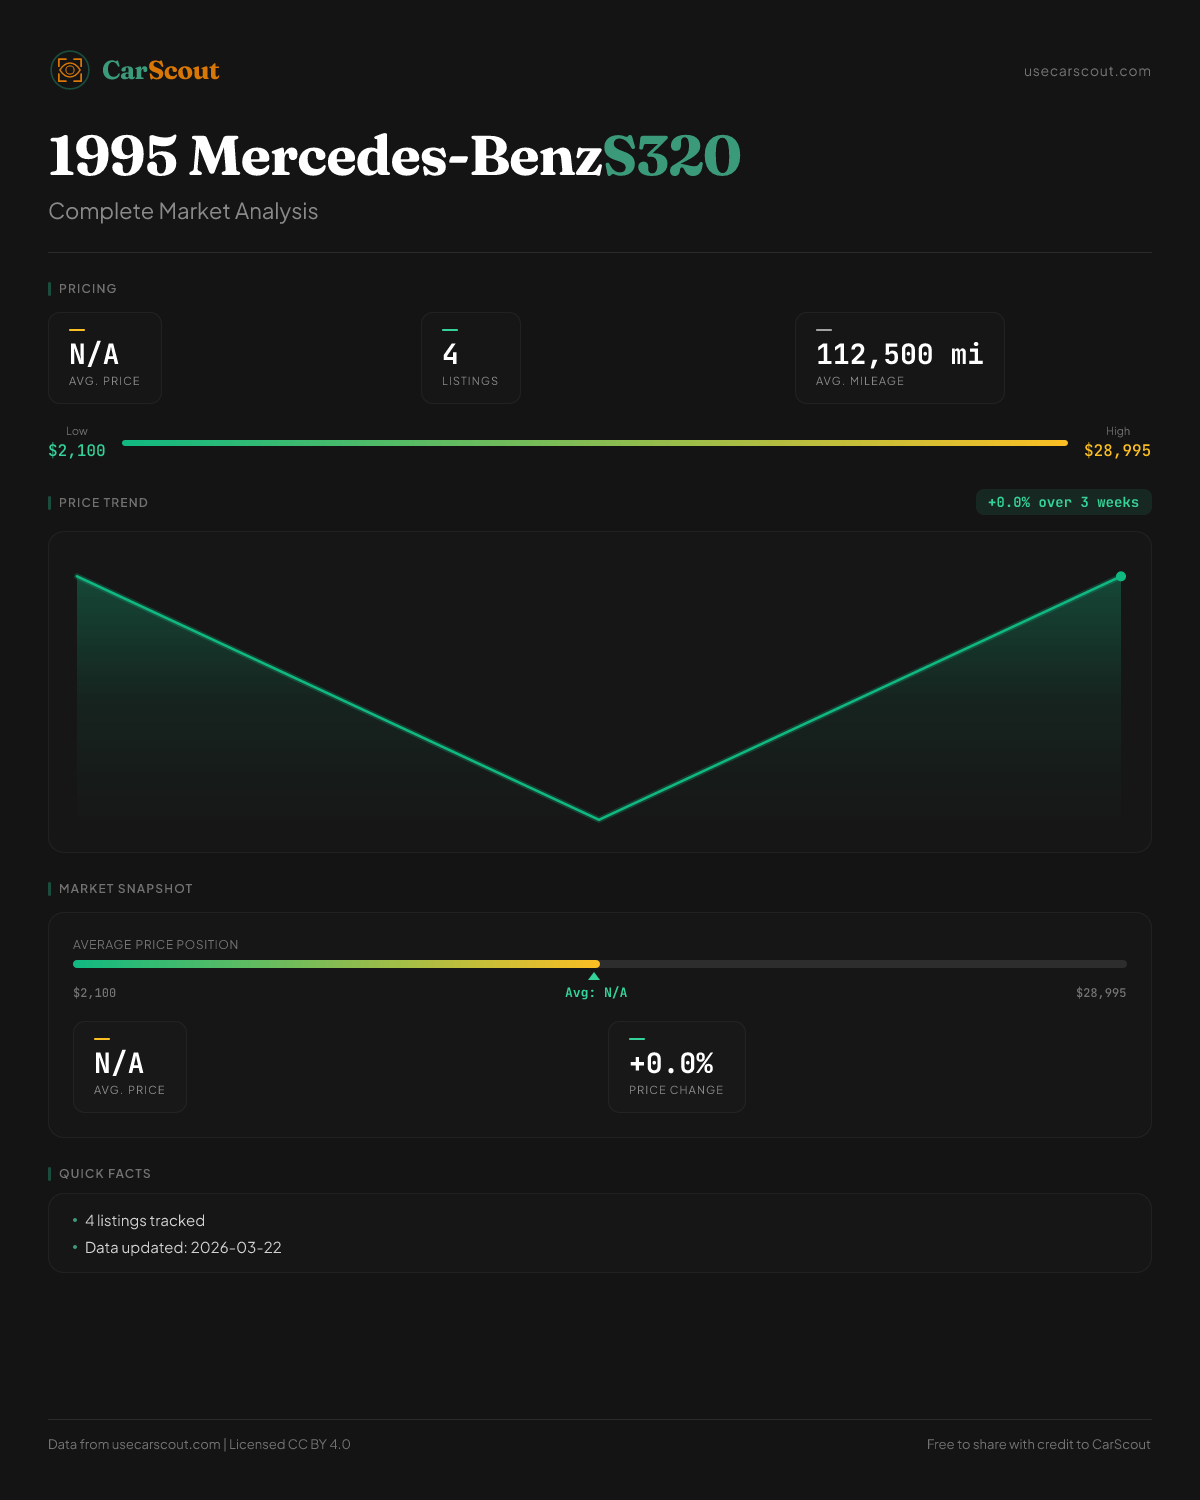Click the +0.0% over 3 weeks badge

click(x=1063, y=502)
